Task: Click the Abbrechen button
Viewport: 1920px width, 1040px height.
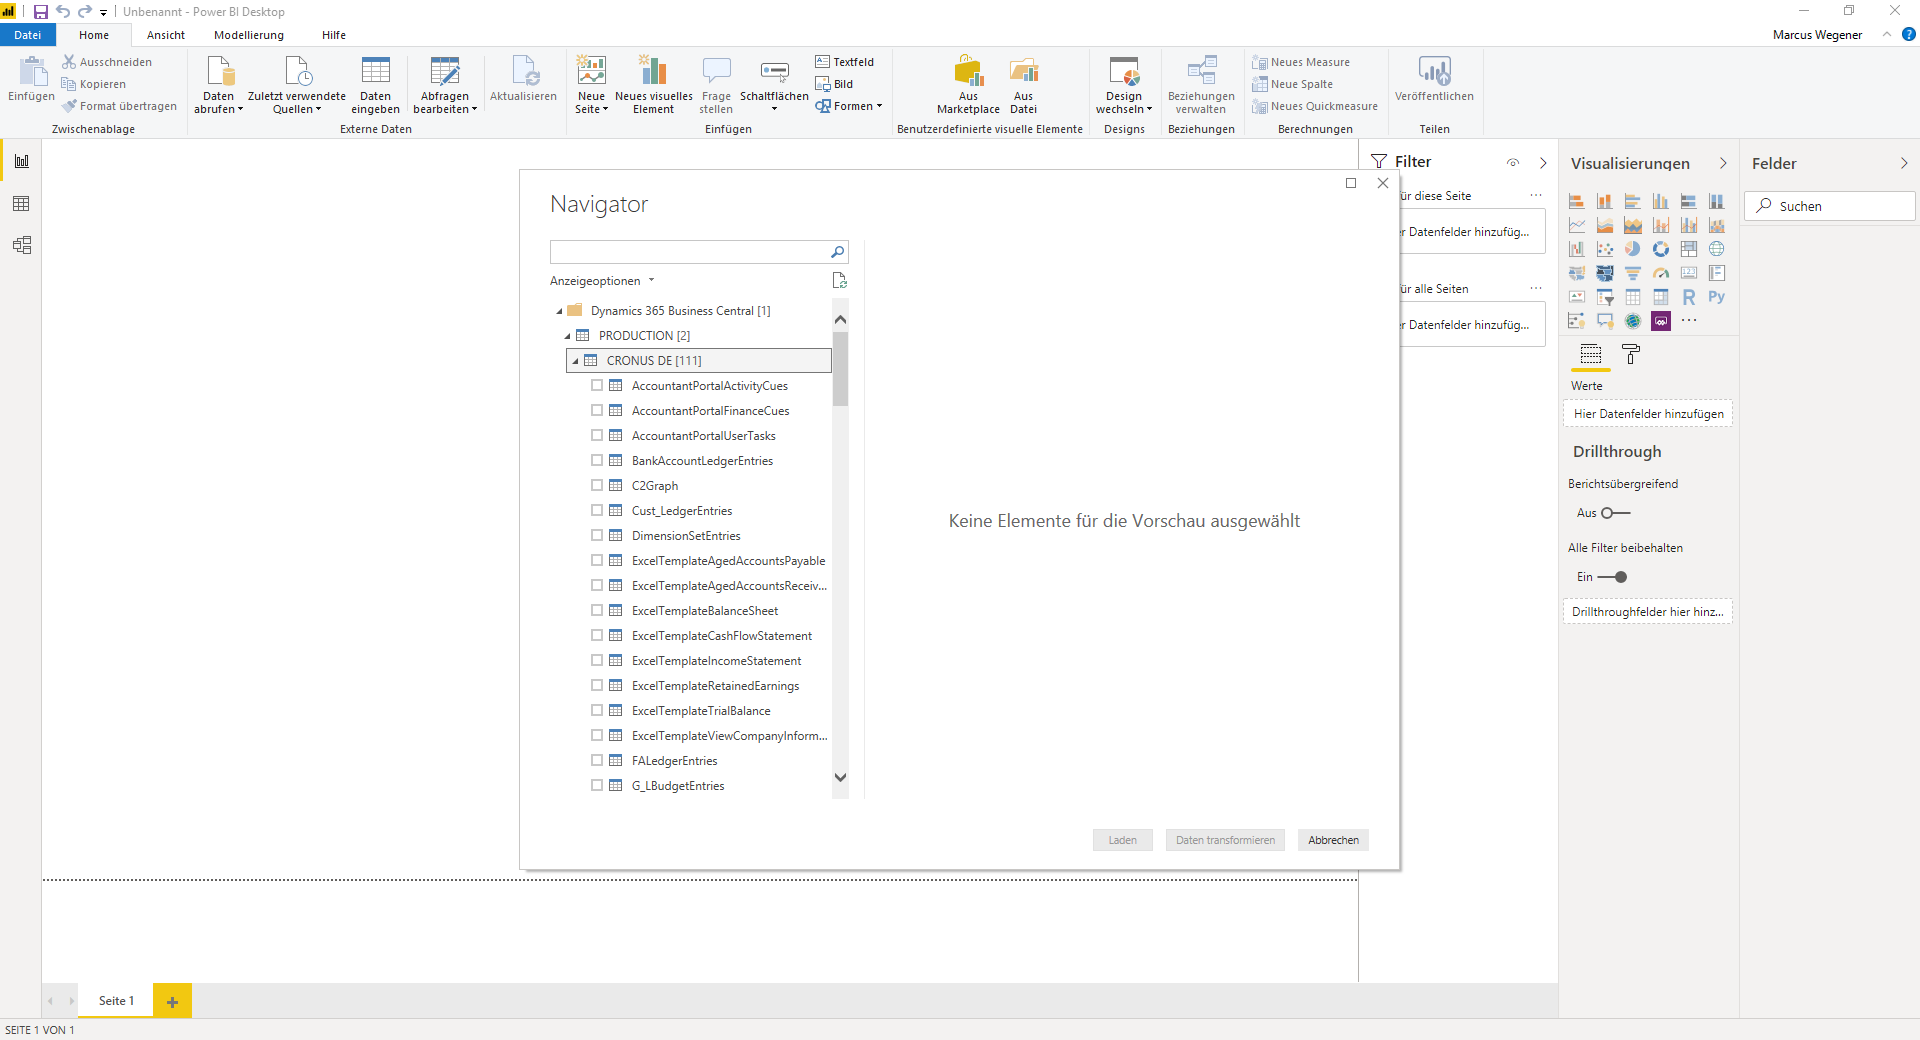Action: [1333, 840]
